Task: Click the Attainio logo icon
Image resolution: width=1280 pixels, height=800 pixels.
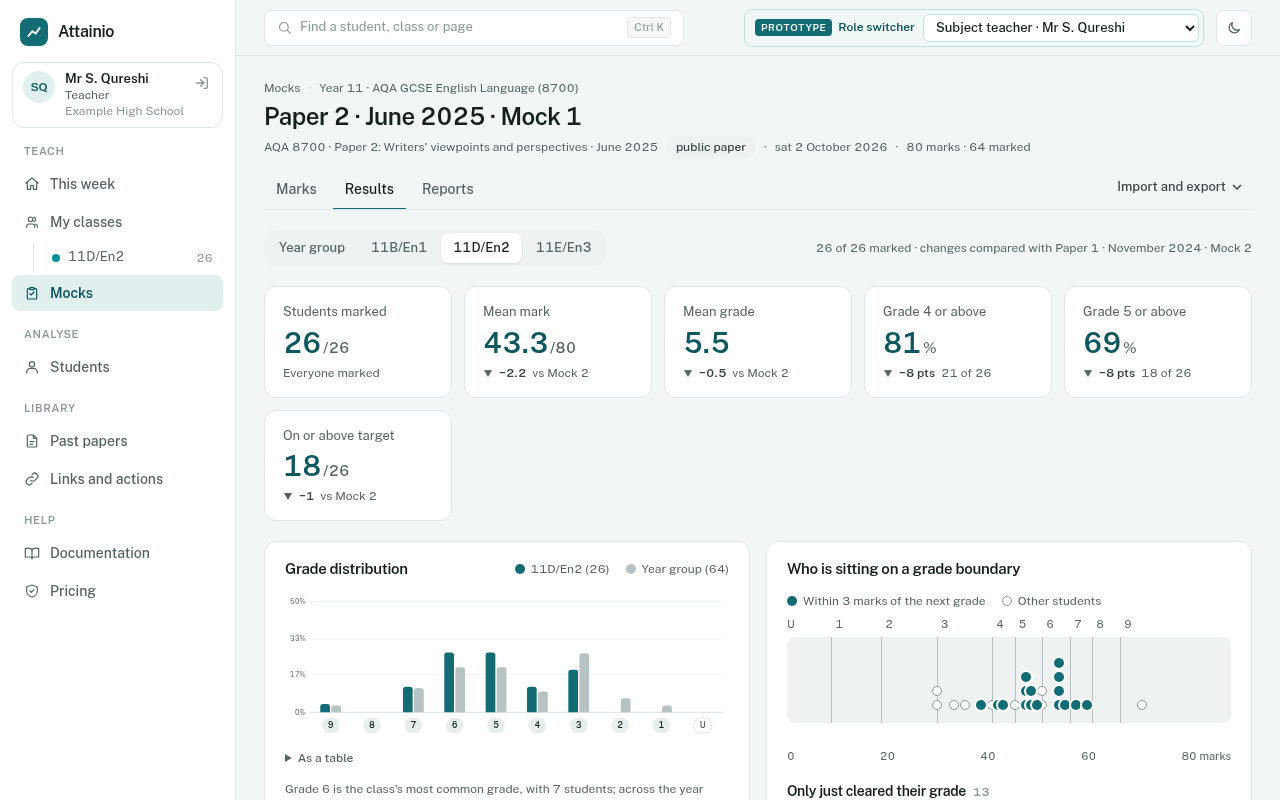Action: pos(34,32)
